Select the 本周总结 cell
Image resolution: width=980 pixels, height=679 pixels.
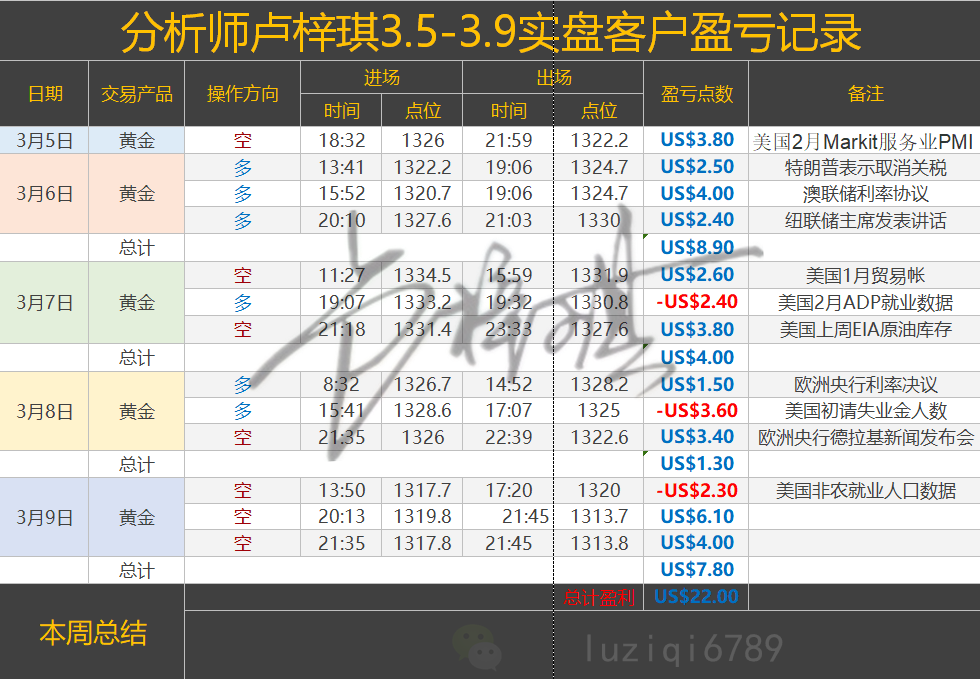(92, 632)
